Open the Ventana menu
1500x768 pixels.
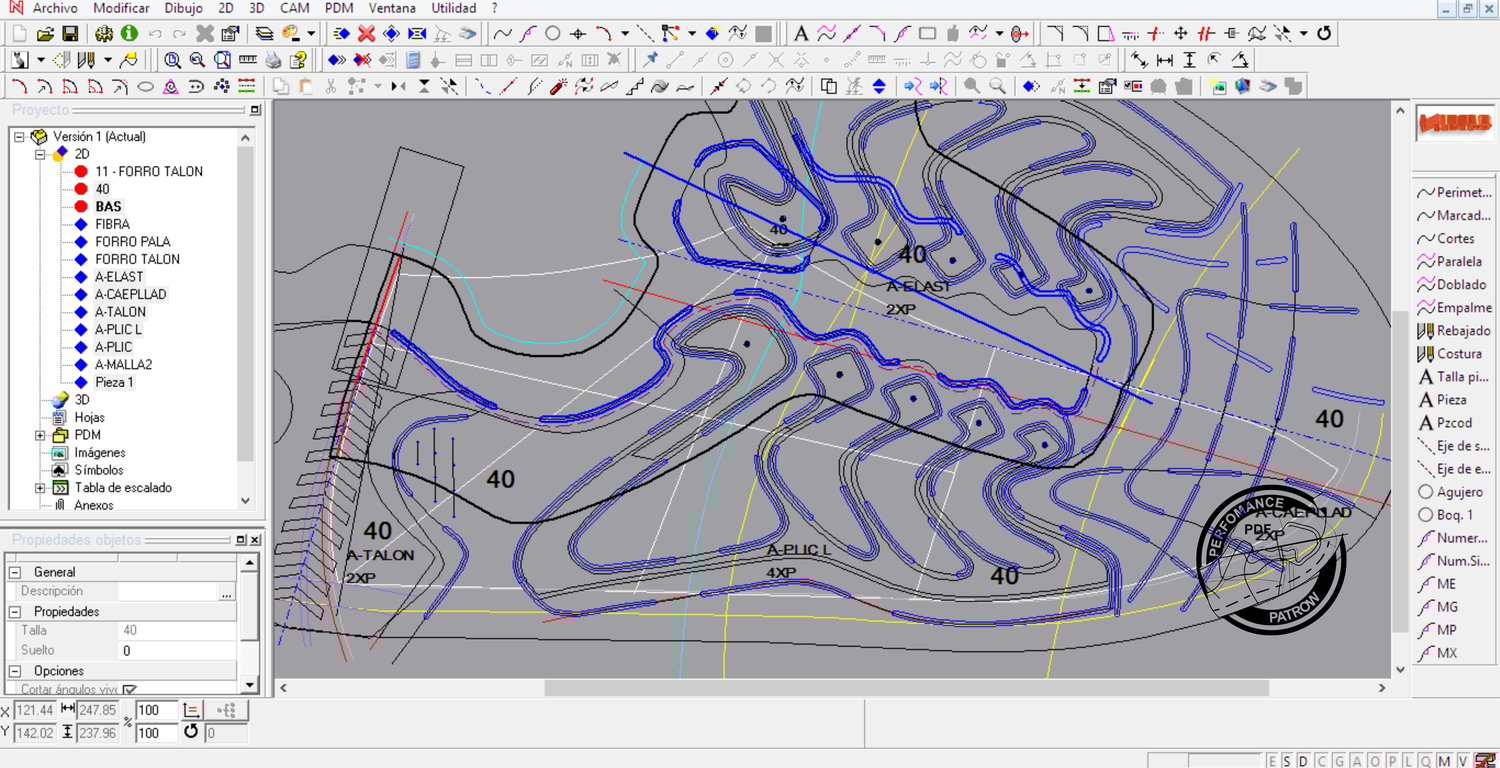point(392,8)
